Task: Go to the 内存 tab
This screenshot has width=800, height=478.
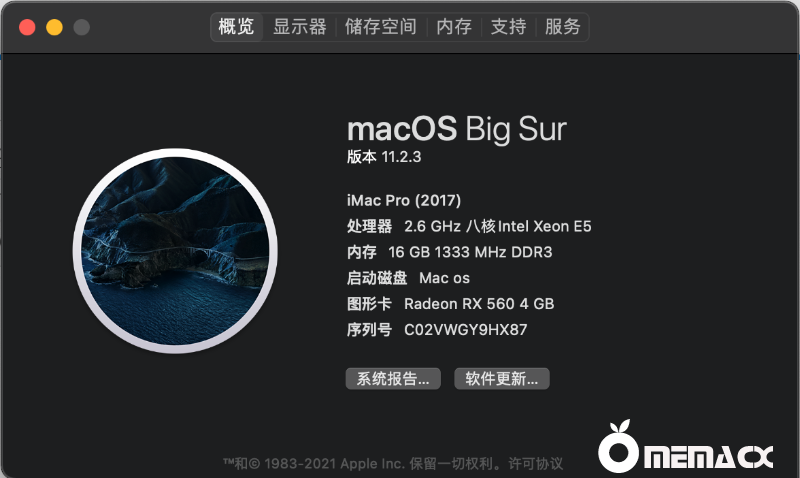Action: click(454, 27)
